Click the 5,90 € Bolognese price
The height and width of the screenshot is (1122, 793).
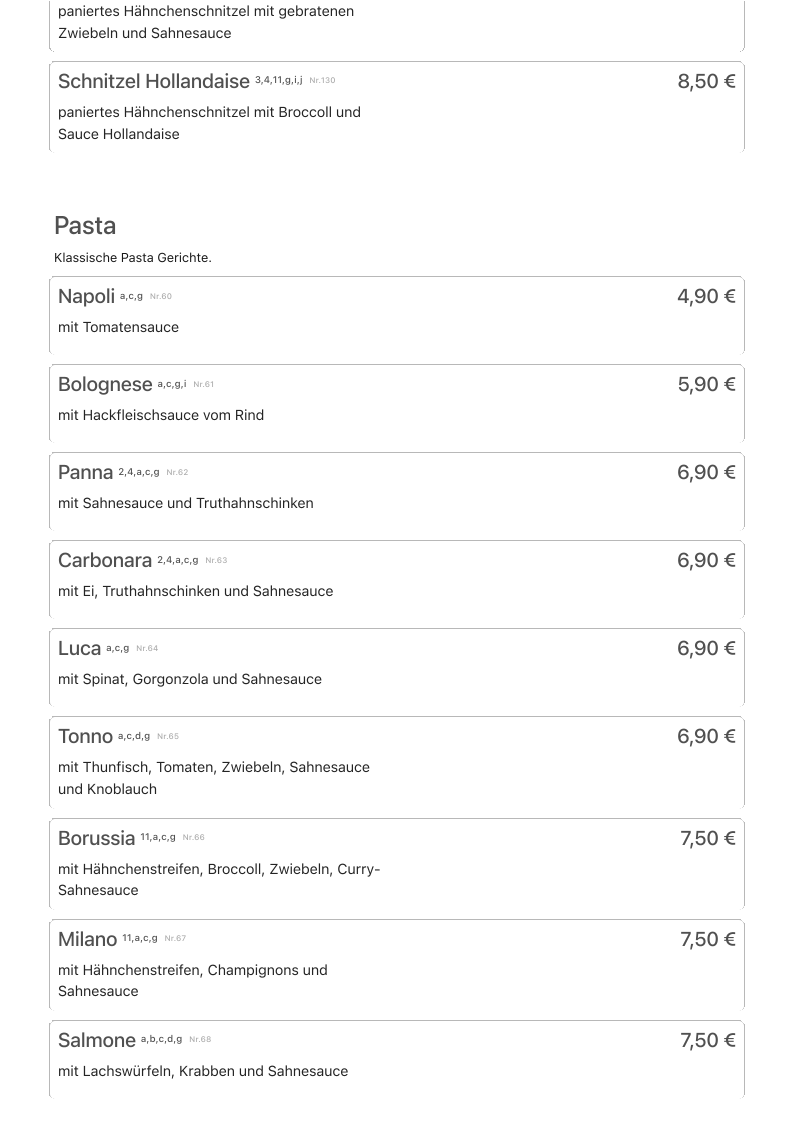706,384
